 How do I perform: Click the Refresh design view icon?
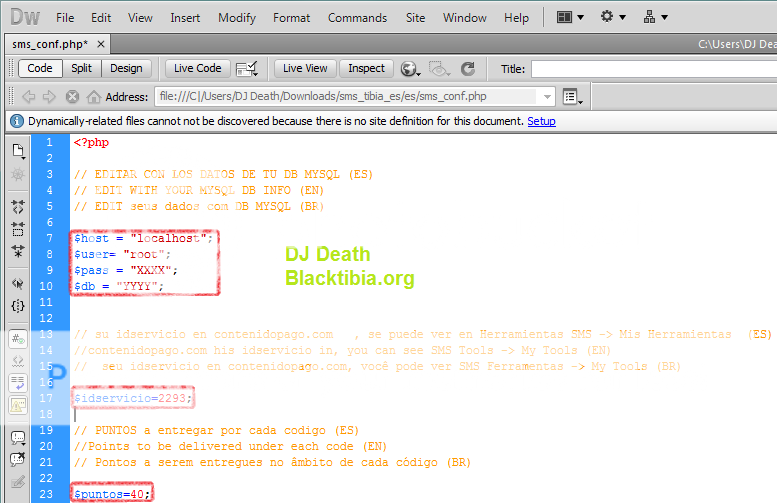point(468,69)
